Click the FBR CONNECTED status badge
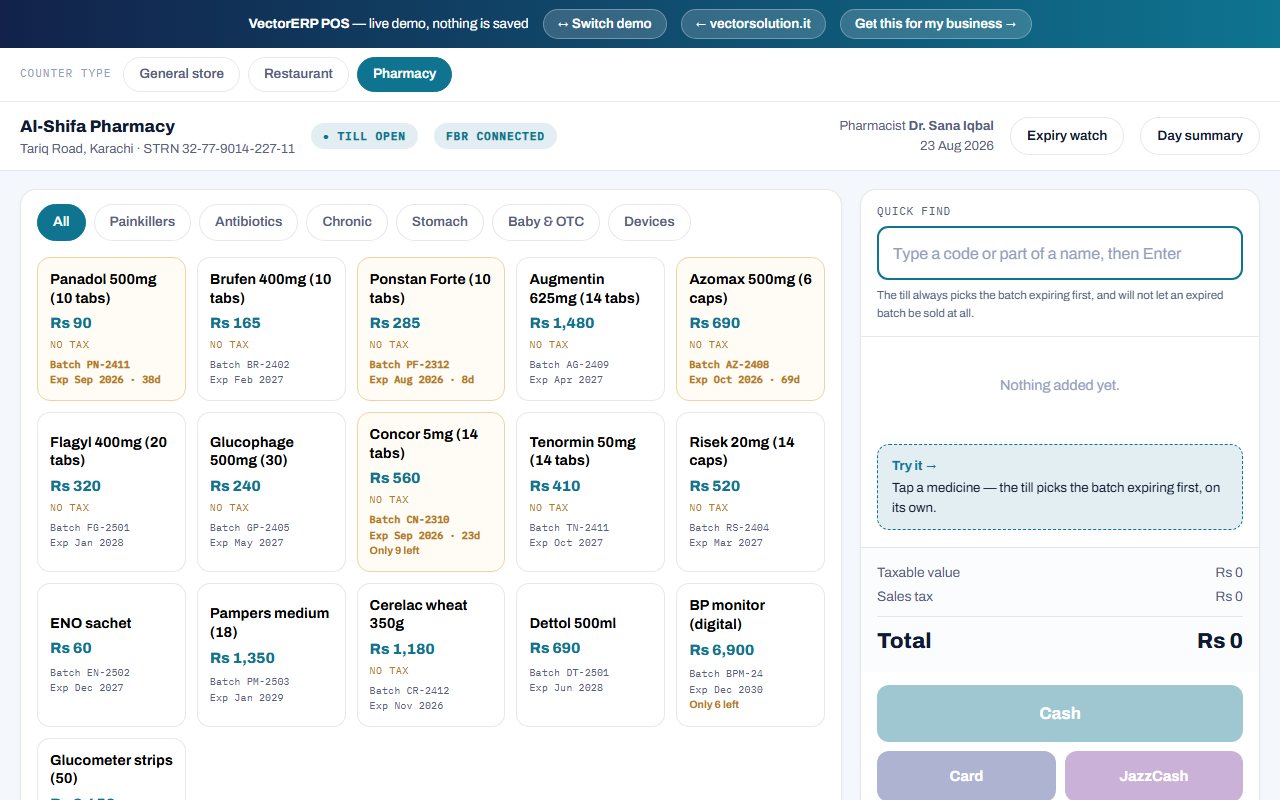This screenshot has height=800, width=1280. click(x=495, y=136)
